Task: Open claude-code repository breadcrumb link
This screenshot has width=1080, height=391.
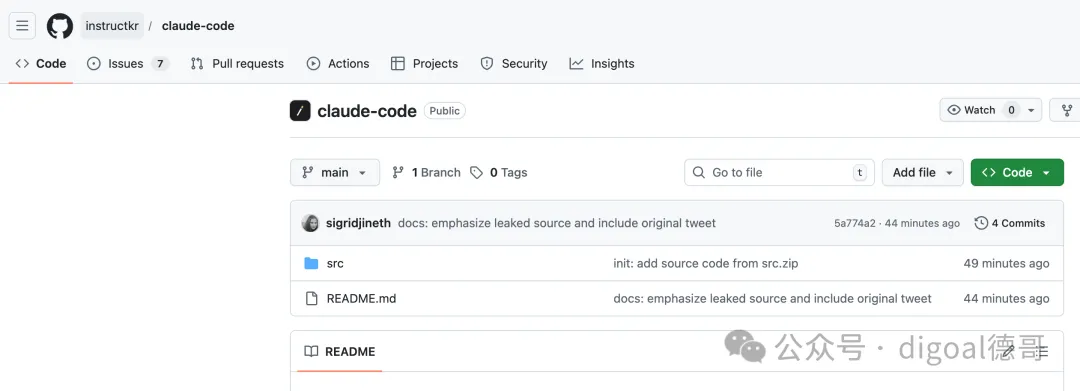Action: pos(198,26)
